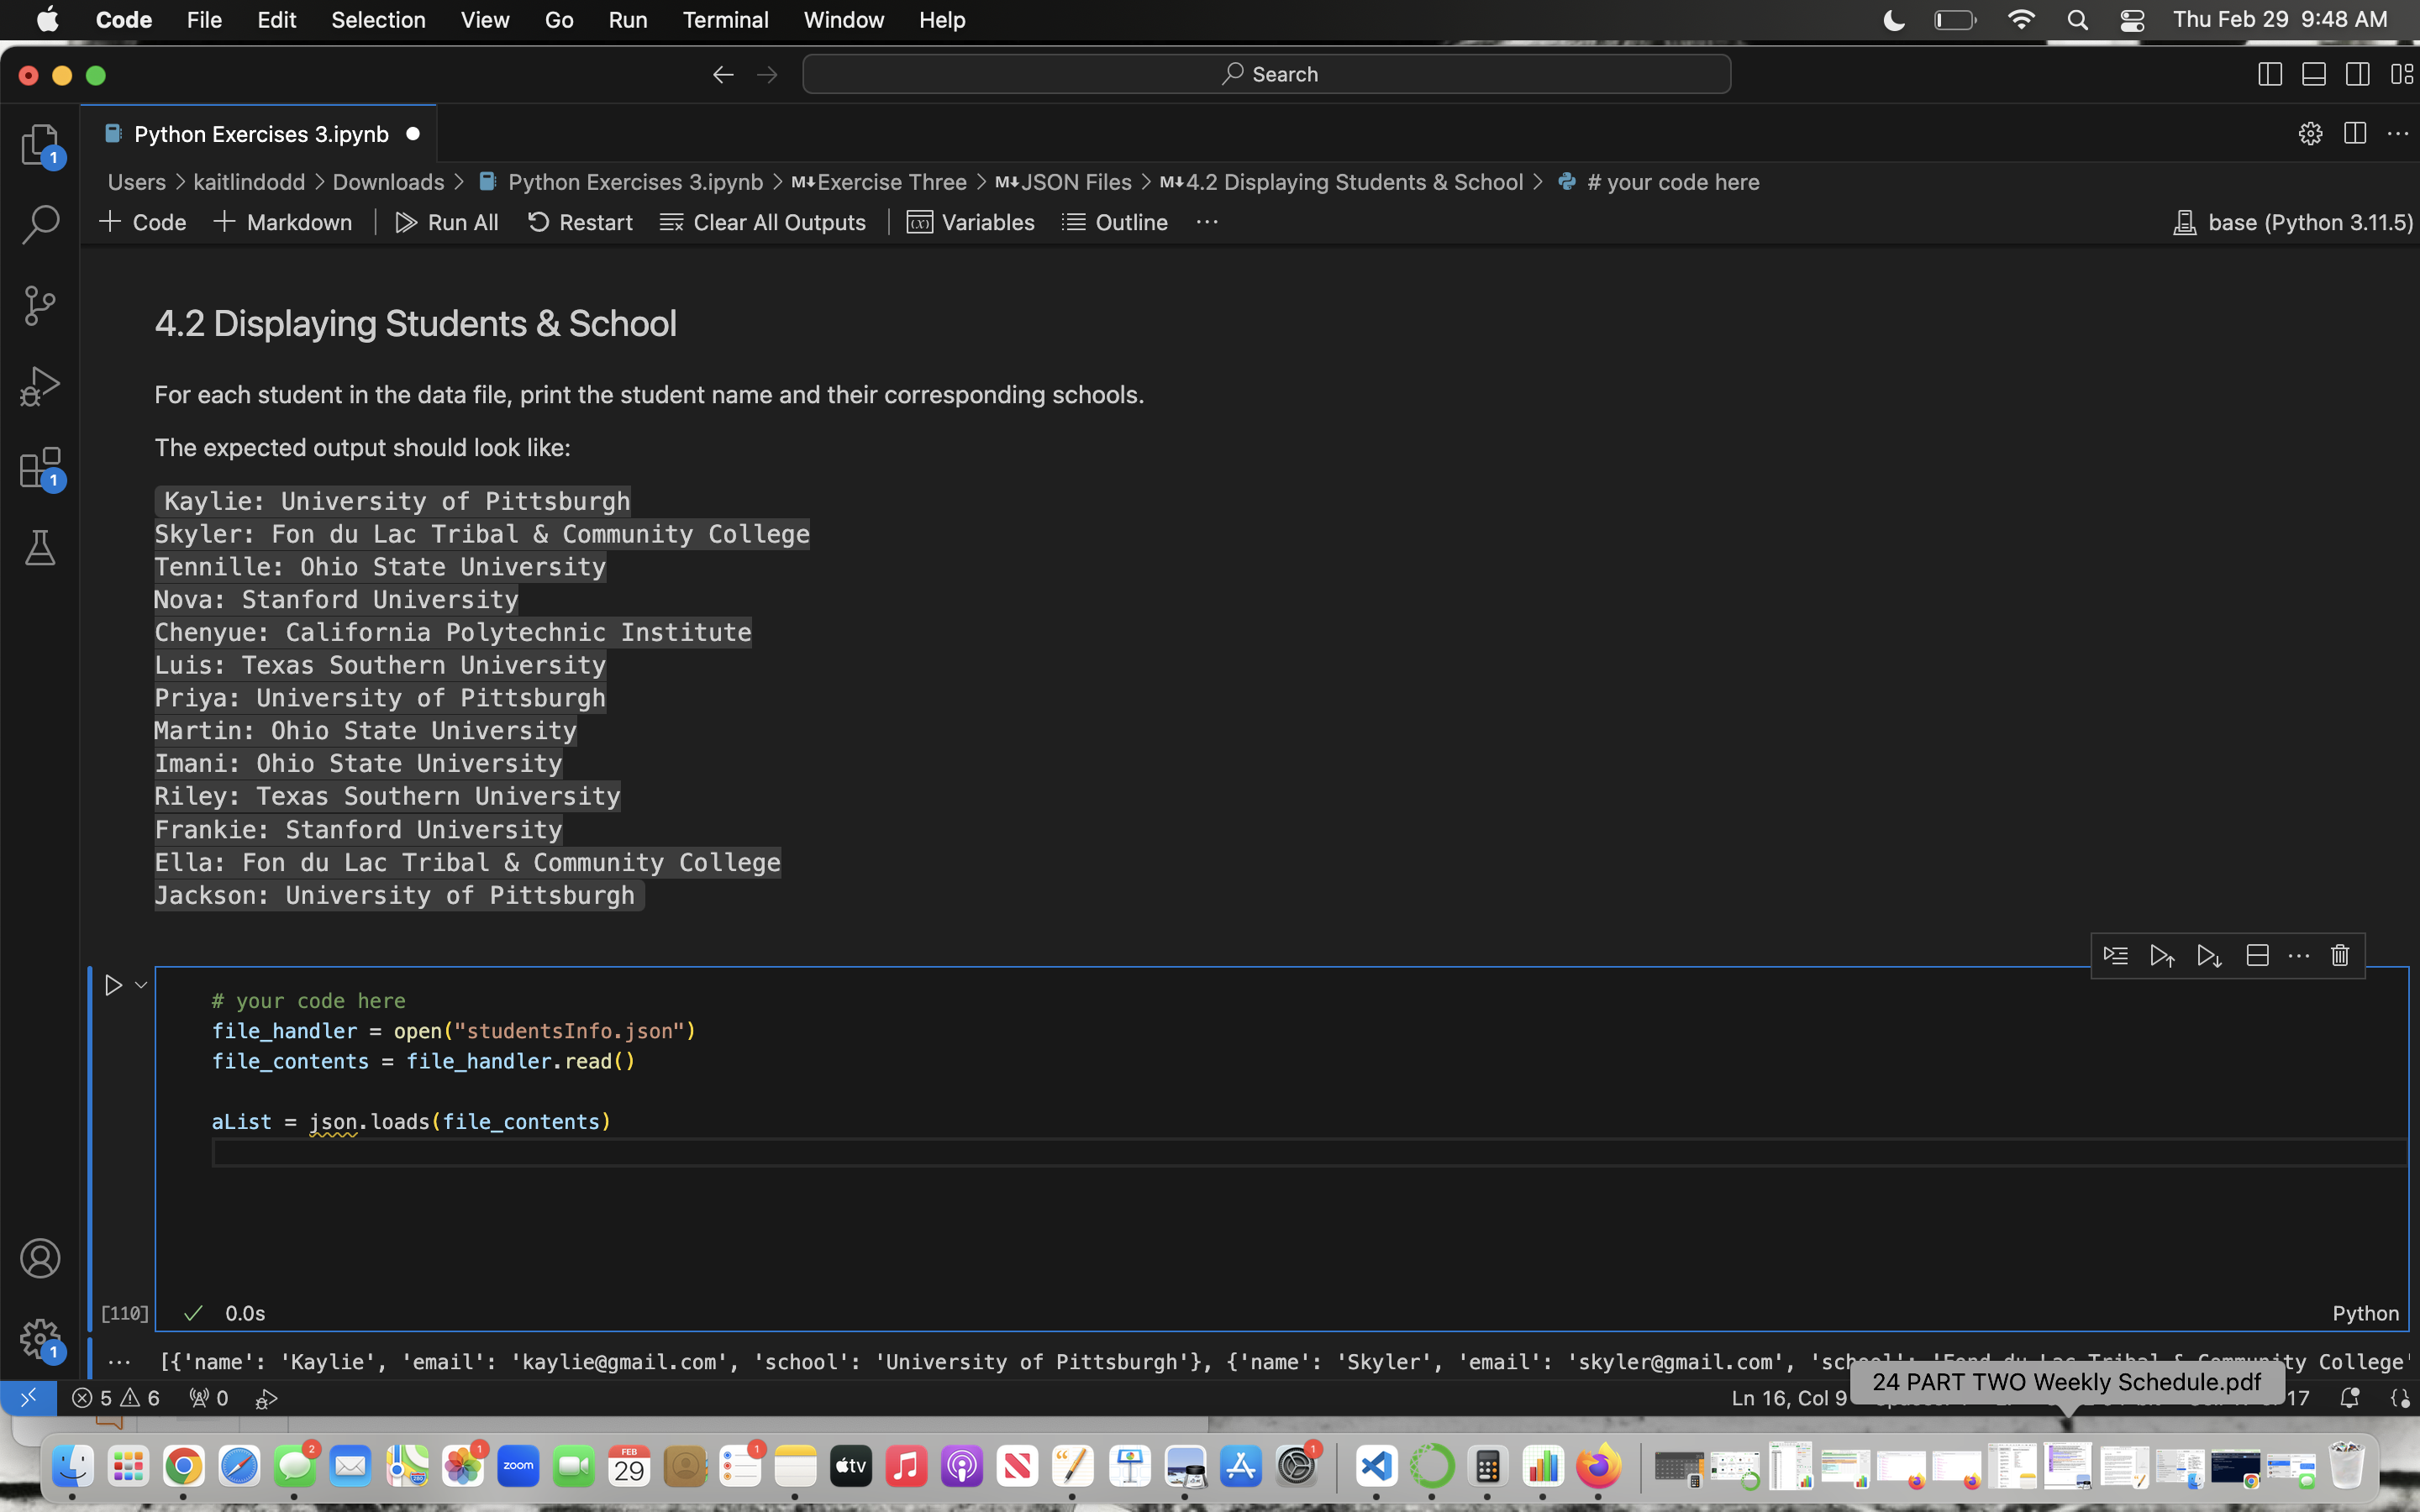Toggle the secondary side bar
Screen dimensions: 2420x1512
click(x=2357, y=75)
